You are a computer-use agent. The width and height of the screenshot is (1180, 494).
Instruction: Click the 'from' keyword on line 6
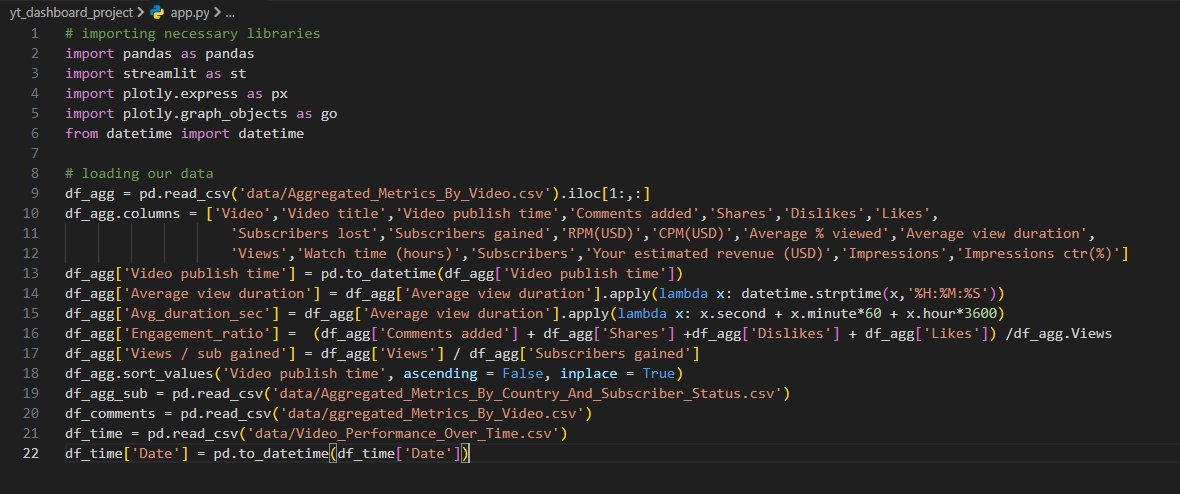[x=82, y=134]
